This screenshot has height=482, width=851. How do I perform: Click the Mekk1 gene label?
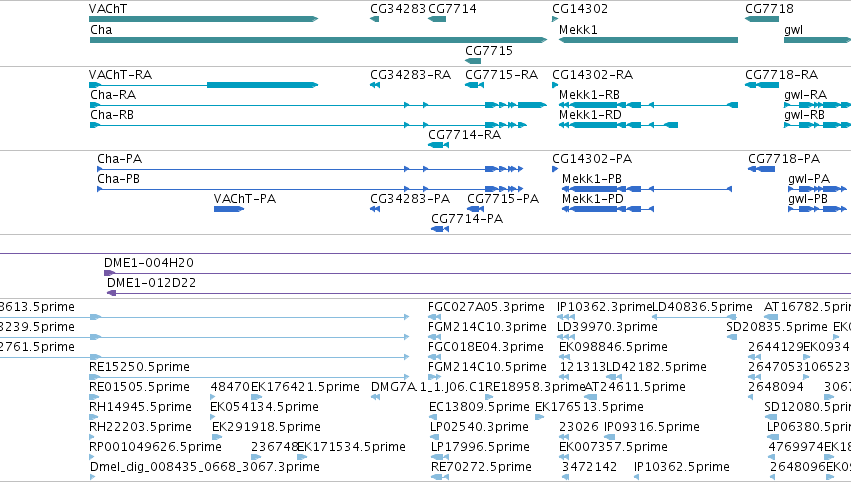coord(578,30)
